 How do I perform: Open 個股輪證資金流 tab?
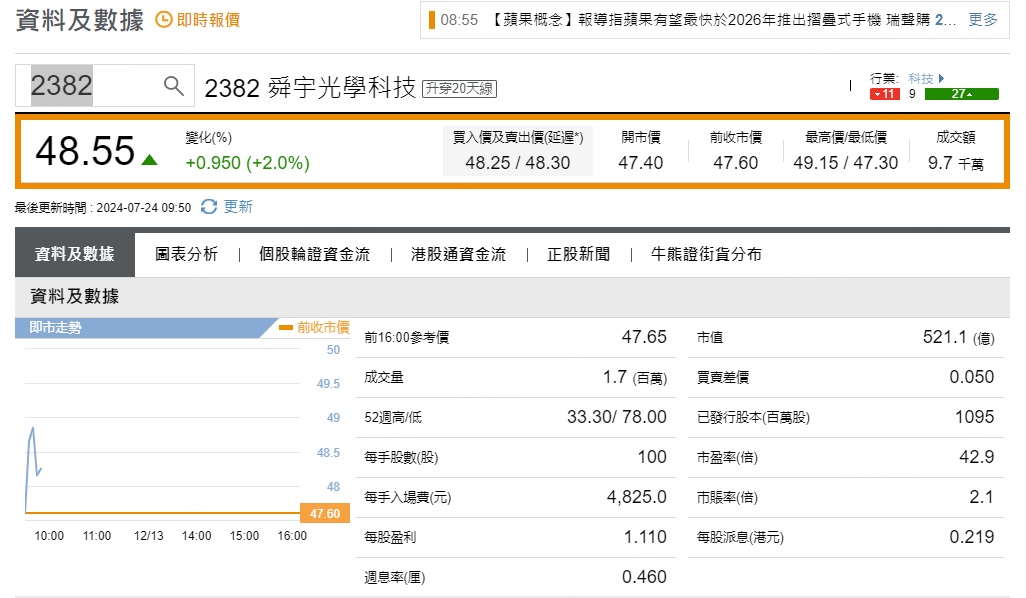click(314, 254)
